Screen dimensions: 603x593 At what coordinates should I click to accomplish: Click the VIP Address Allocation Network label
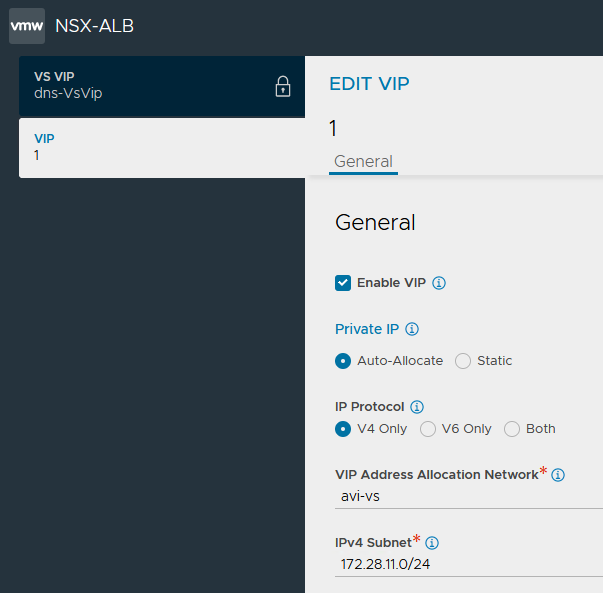[436, 475]
